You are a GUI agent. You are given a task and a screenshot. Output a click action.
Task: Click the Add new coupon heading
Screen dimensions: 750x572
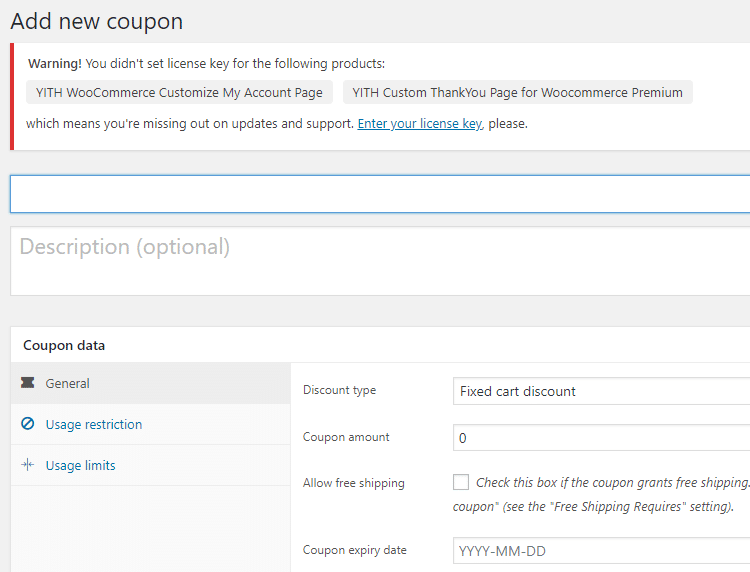pos(96,20)
